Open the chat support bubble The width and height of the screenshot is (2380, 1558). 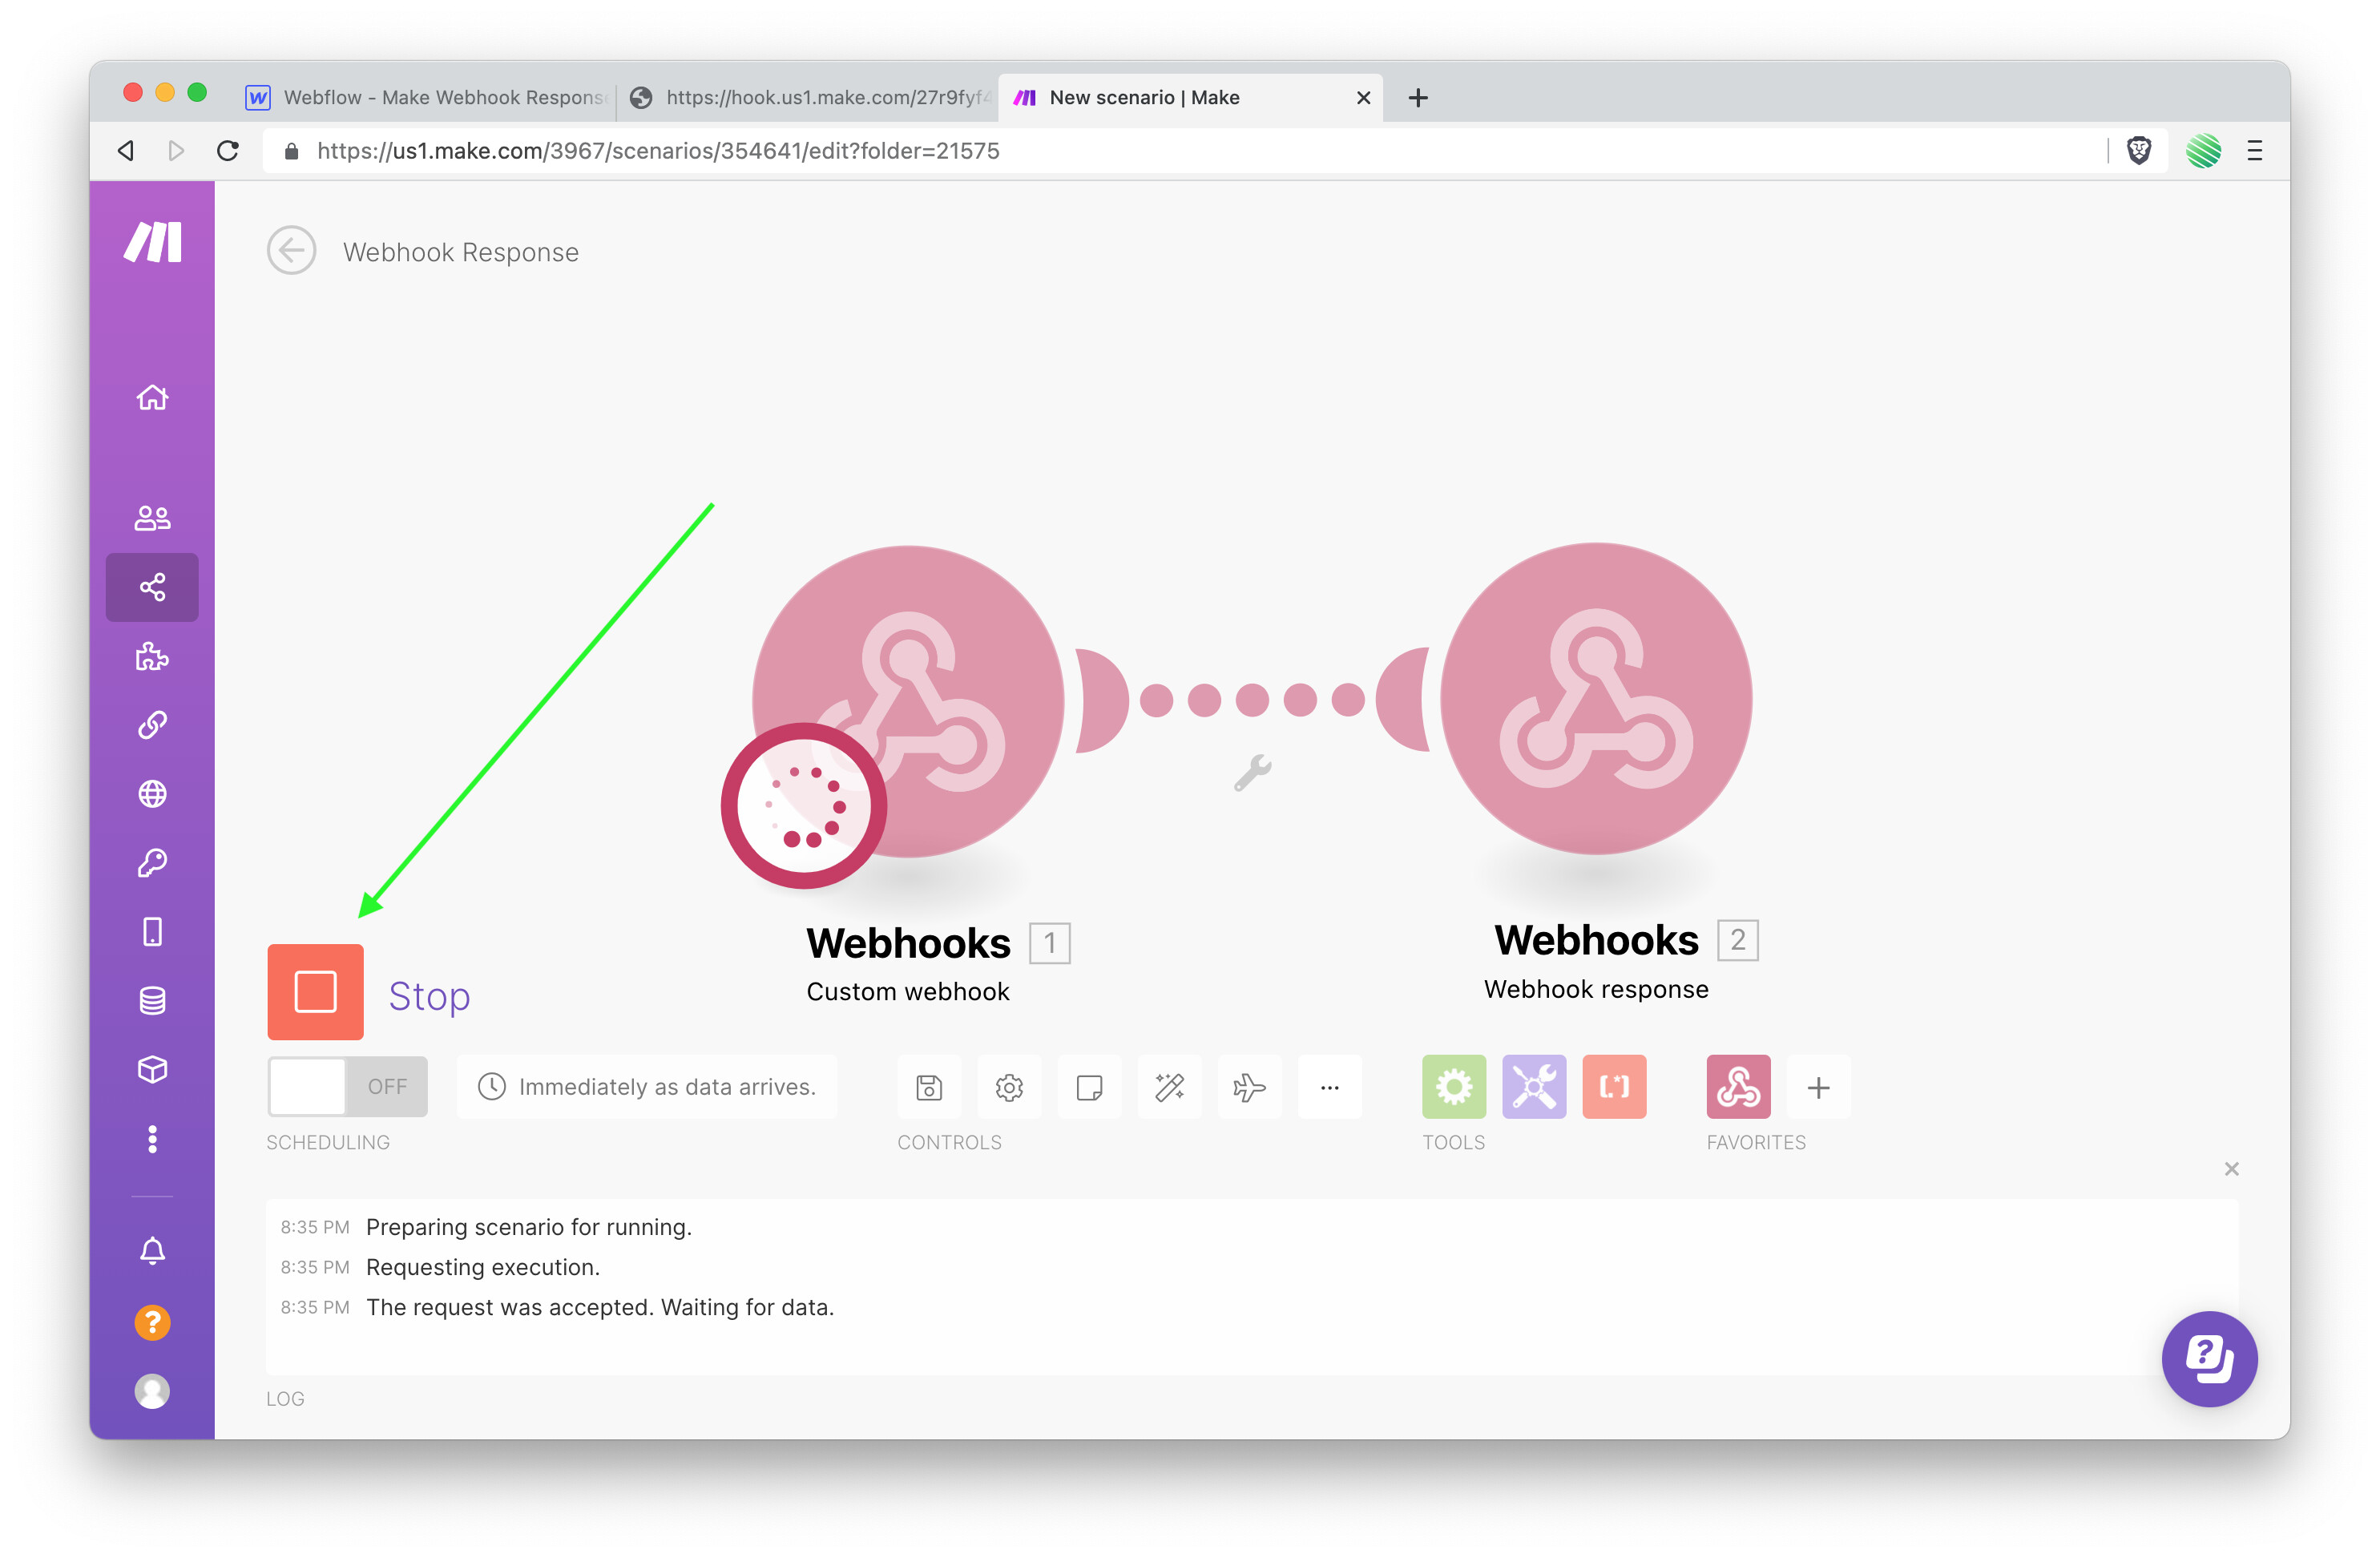click(x=2209, y=1358)
